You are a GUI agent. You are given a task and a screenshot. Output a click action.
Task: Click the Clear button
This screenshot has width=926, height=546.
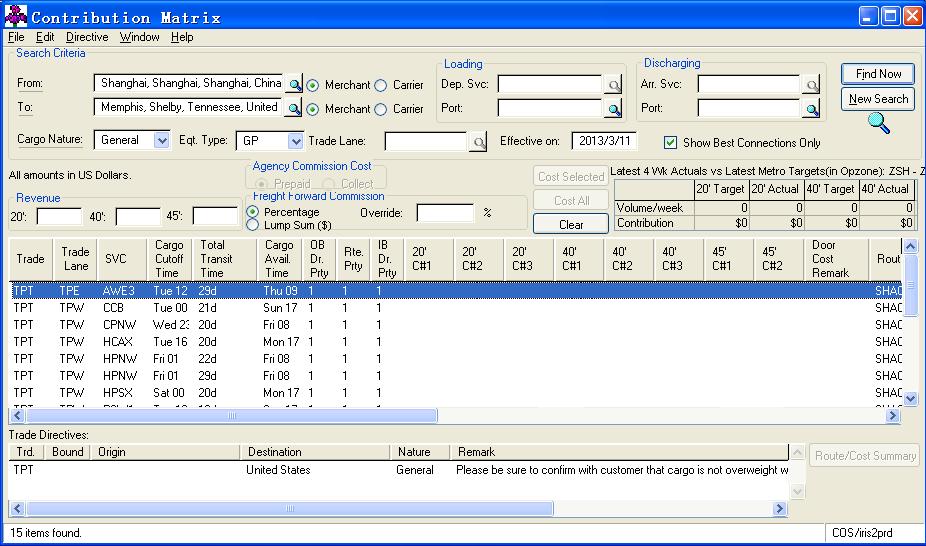coord(571,225)
